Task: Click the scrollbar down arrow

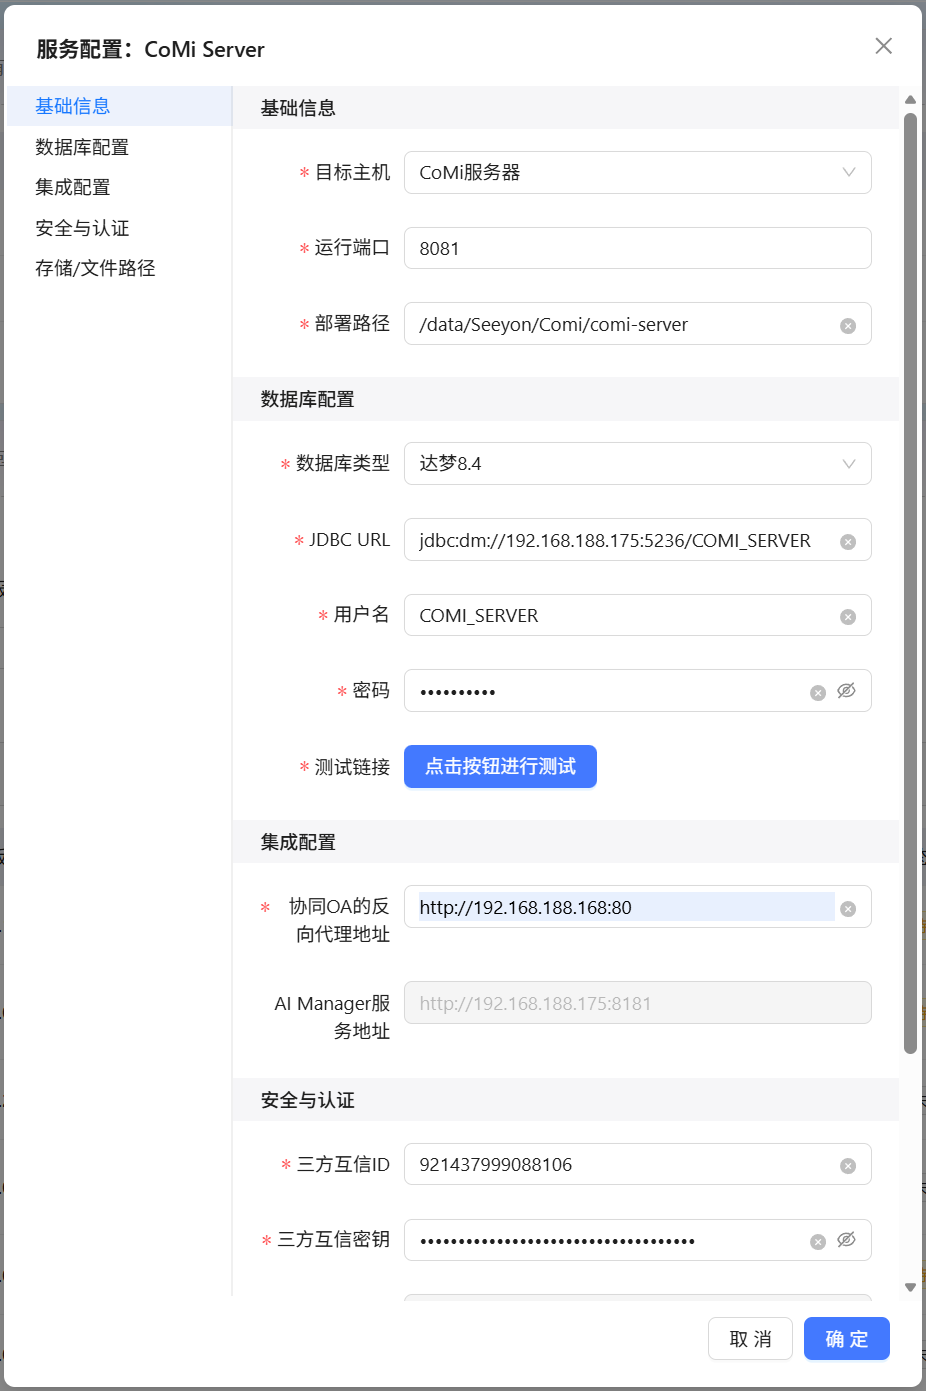Action: click(910, 1287)
